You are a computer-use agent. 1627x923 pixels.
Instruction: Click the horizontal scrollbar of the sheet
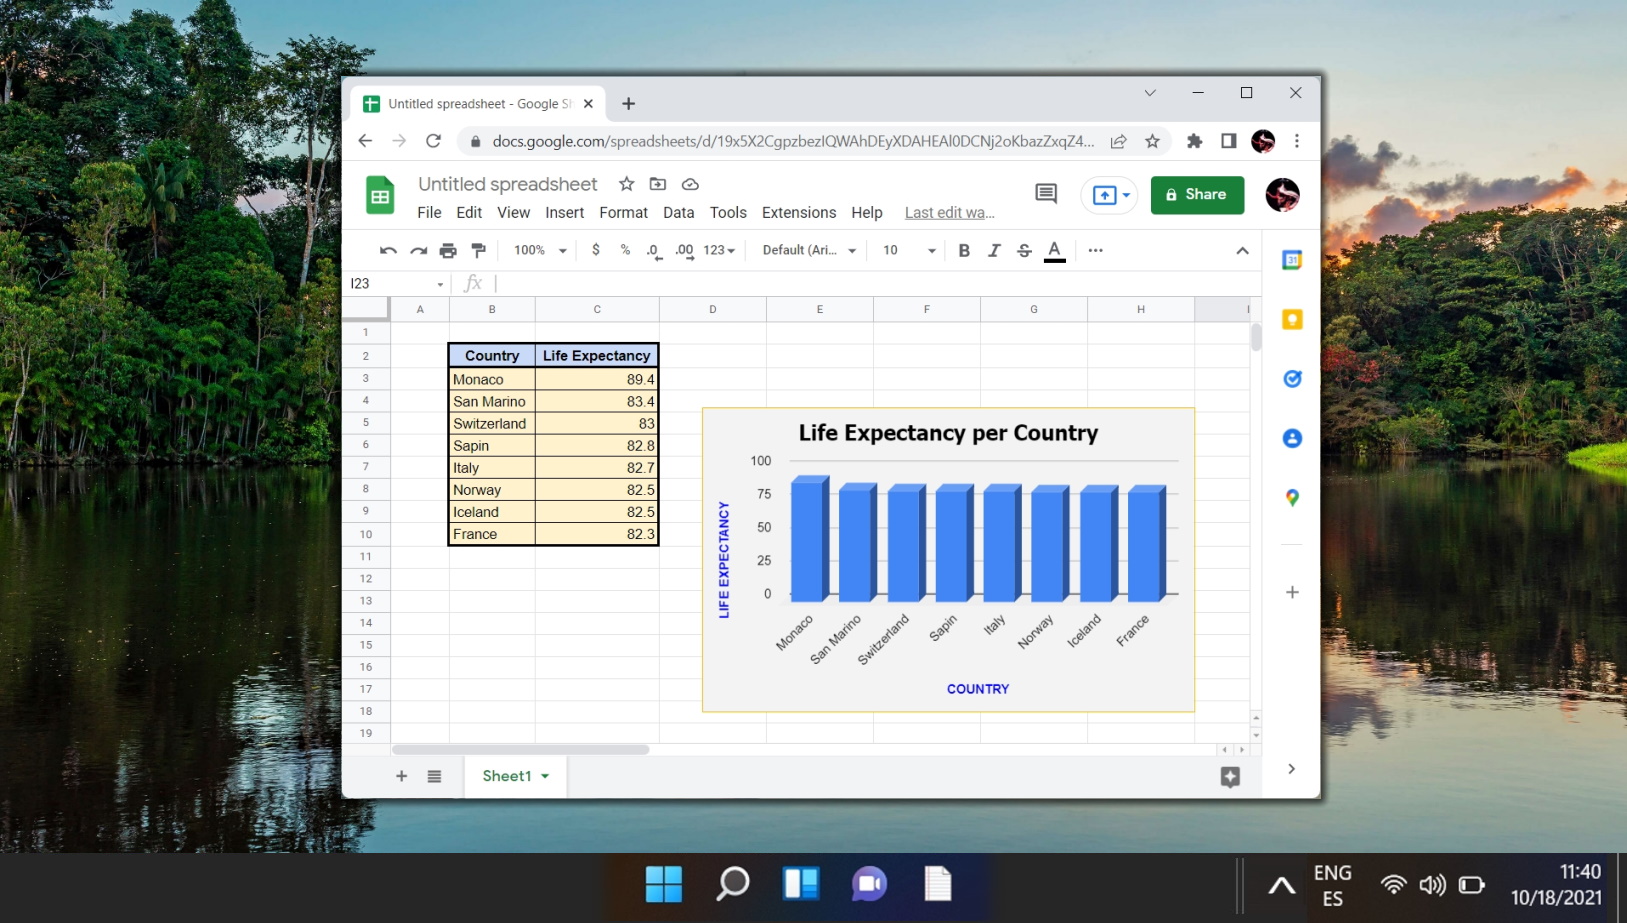(x=520, y=749)
